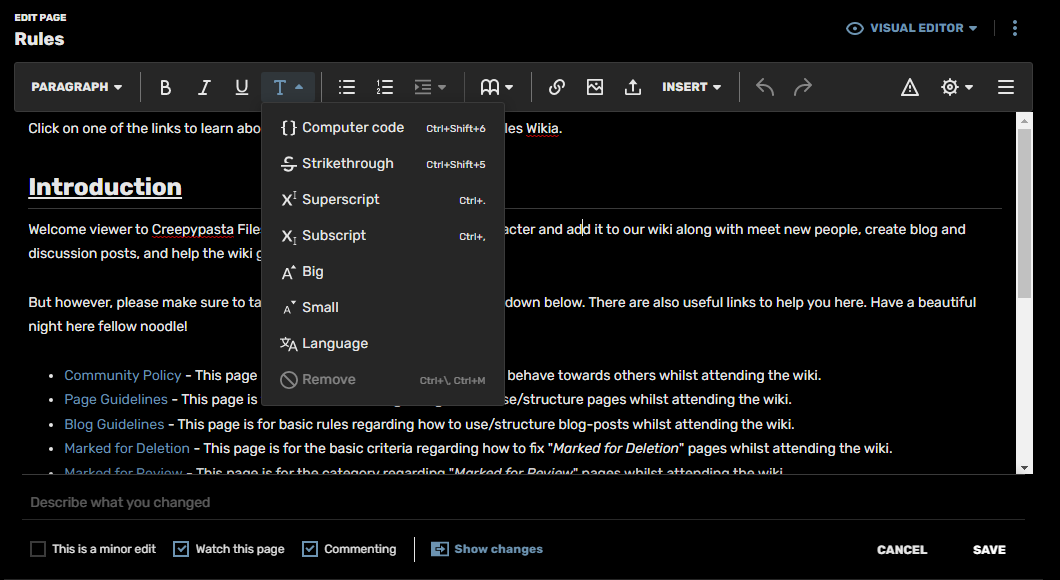Click the Introduction heading
Screen dimensions: 1060x580
click(x=105, y=187)
